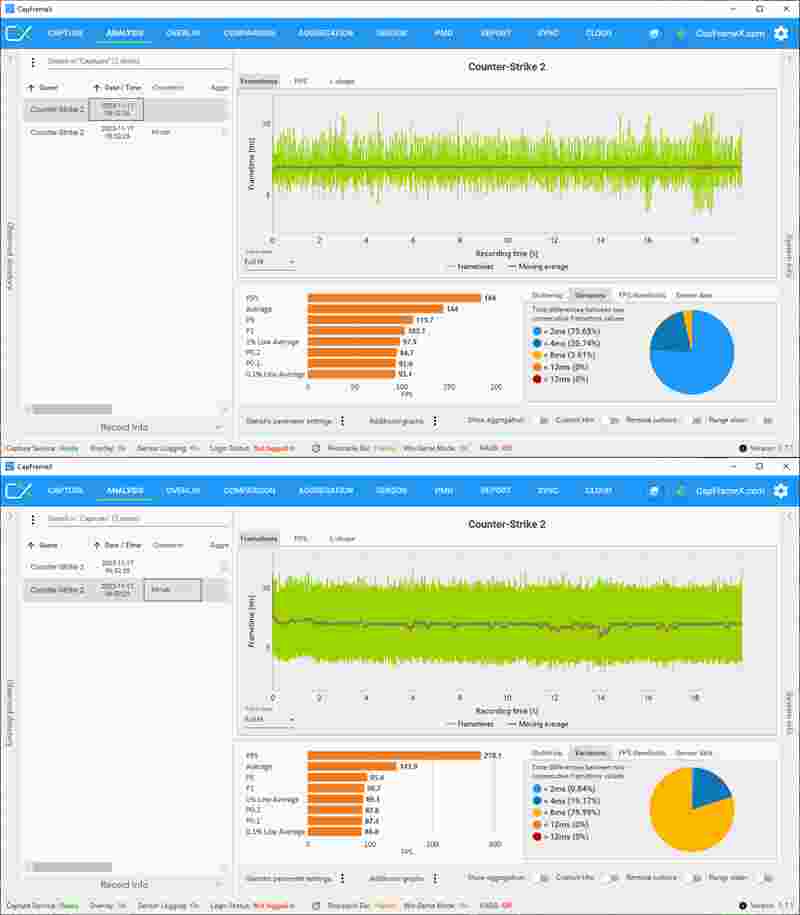Click the camera icon in lower window header
This screenshot has height=915, width=800.
(654, 491)
